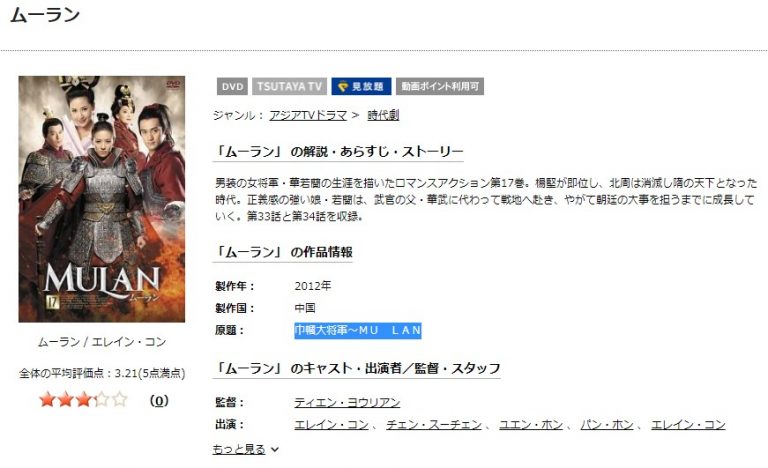Image resolution: width=768 pixels, height=468 pixels.
Task: Click the highlighted original title text
Action: [358, 330]
